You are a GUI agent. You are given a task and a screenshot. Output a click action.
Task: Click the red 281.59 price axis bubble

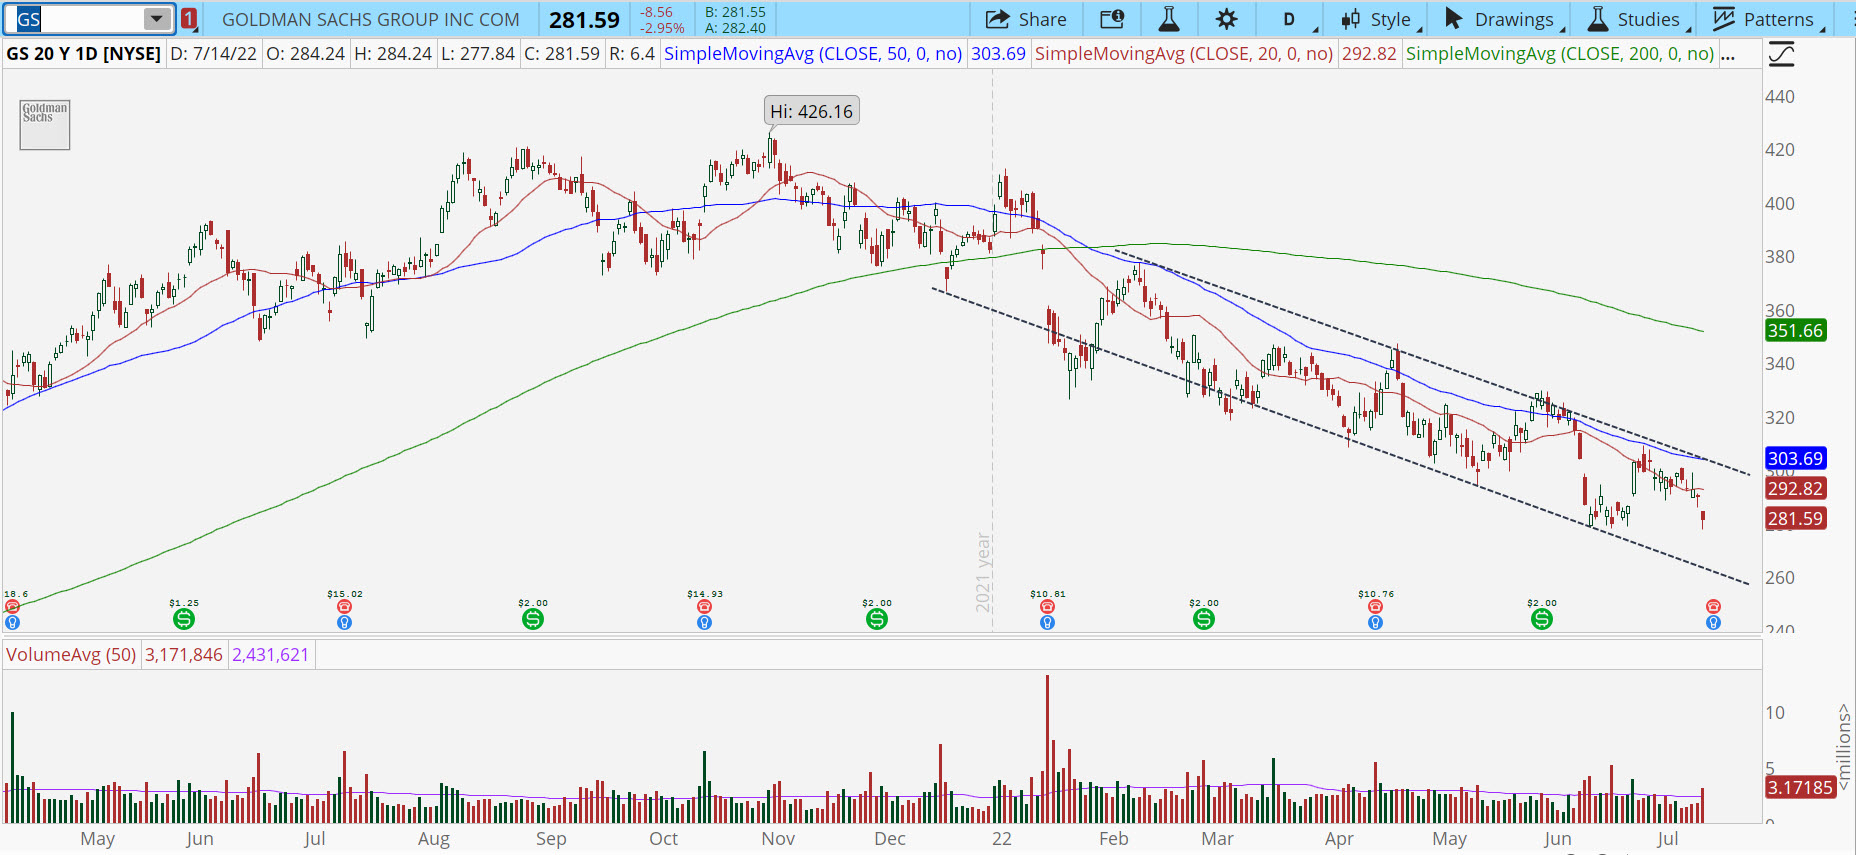pos(1796,519)
